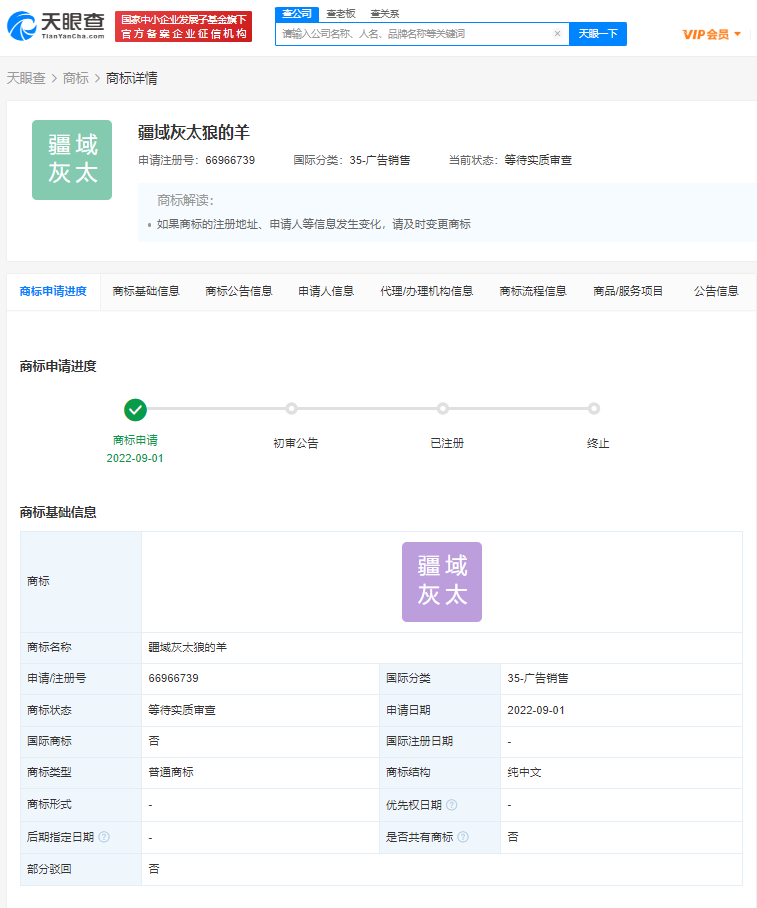Open the purple 疆域灰太 trademark image
757x908 pixels.
tap(442, 582)
